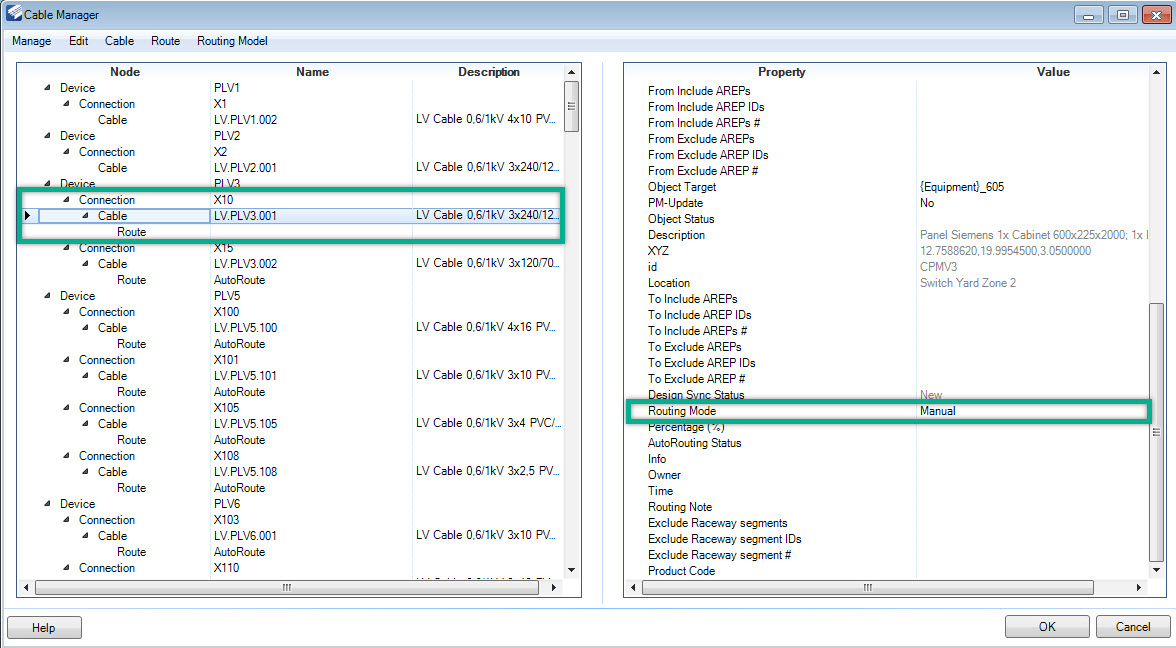Image resolution: width=1176 pixels, height=648 pixels.
Task: Open the Manage menu
Action: (32, 41)
